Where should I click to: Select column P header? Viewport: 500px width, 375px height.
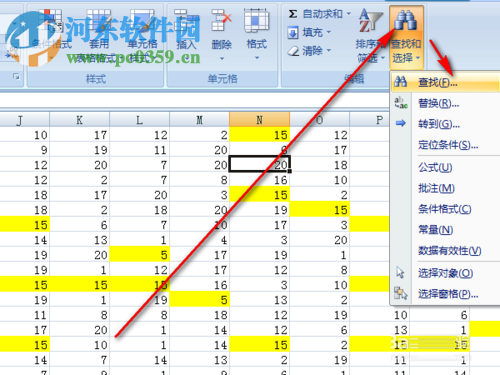coord(369,120)
